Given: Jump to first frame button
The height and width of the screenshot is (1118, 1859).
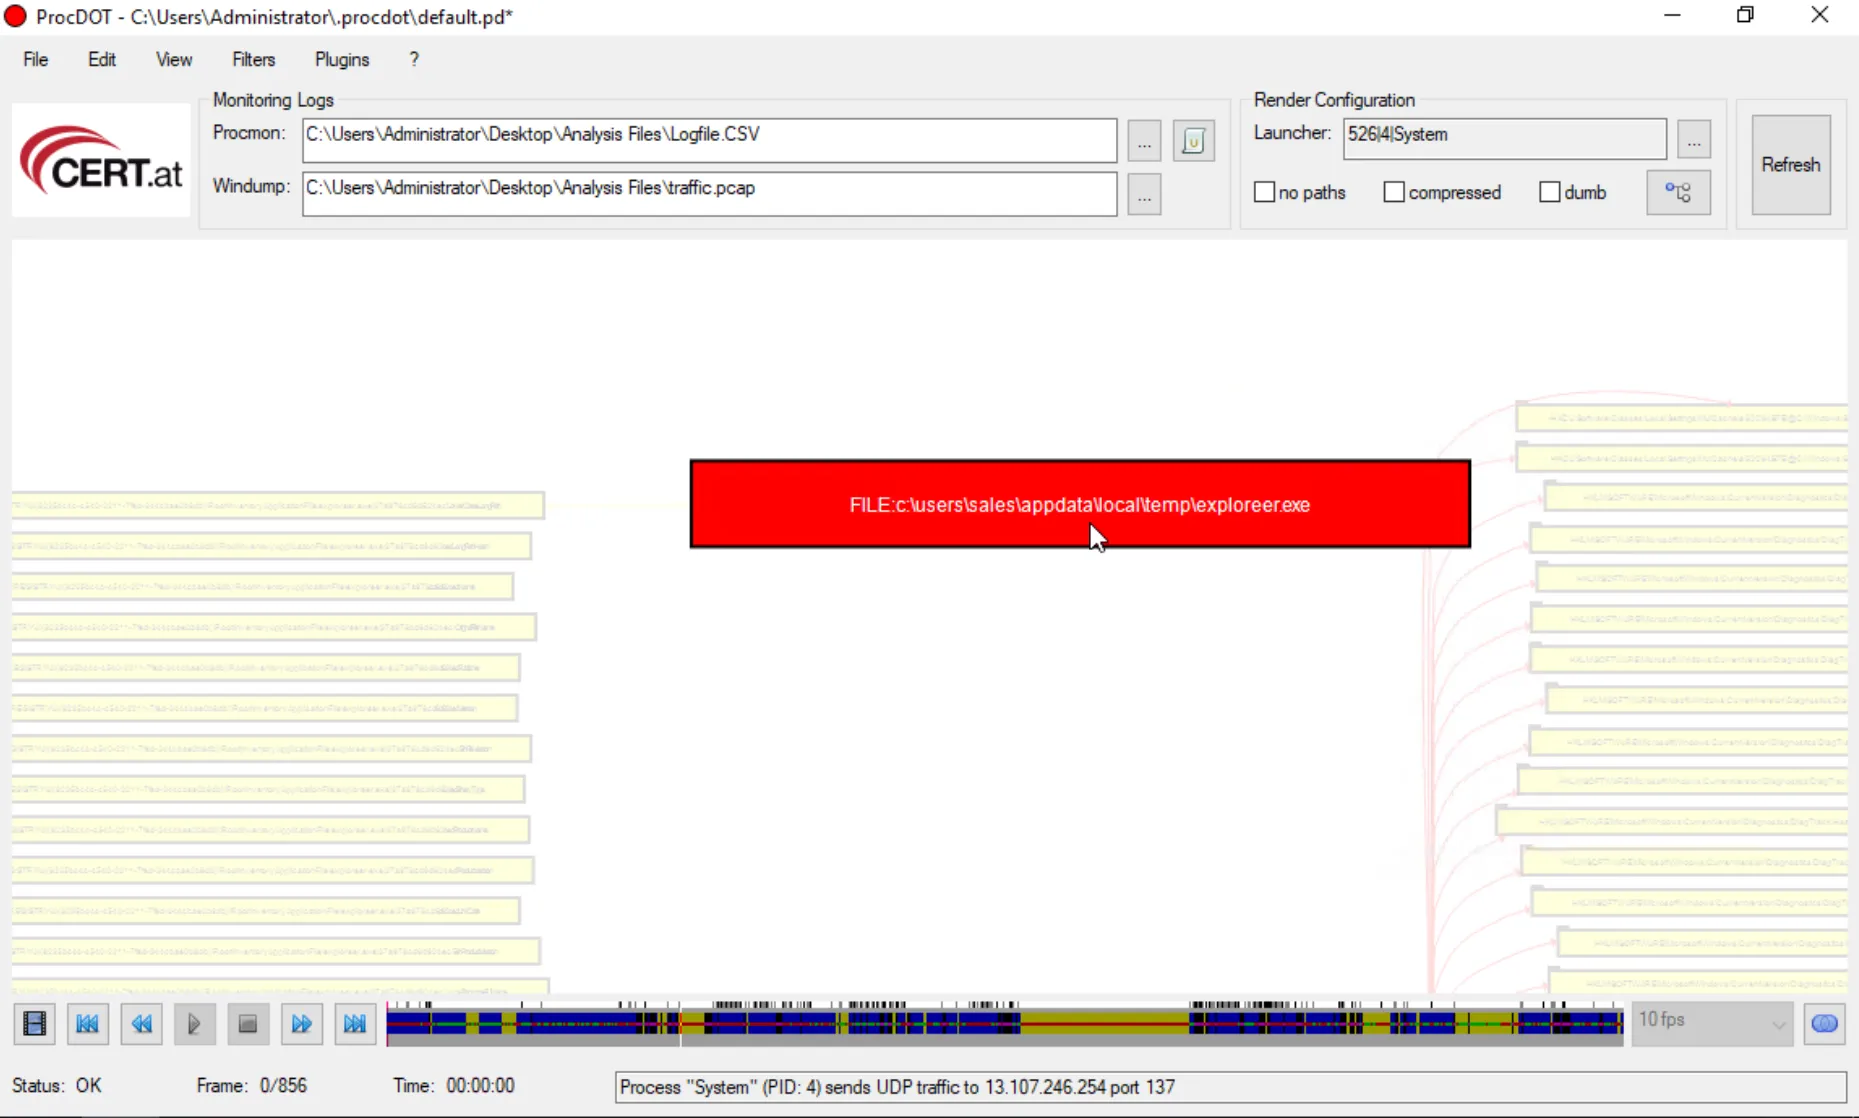Looking at the screenshot, I should [x=88, y=1024].
